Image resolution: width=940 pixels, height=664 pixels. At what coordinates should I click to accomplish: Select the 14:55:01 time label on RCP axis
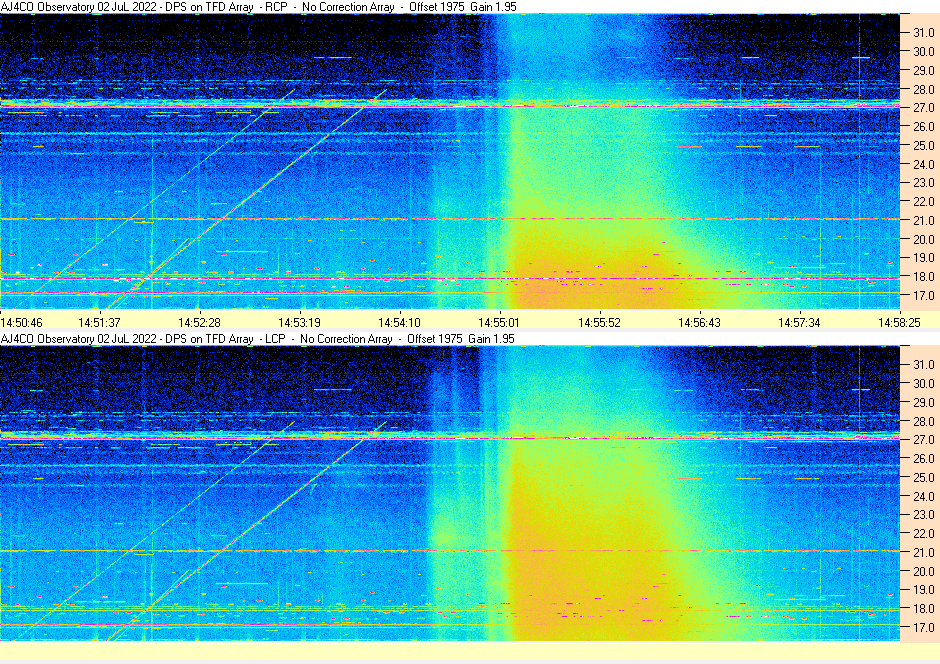pos(499,322)
